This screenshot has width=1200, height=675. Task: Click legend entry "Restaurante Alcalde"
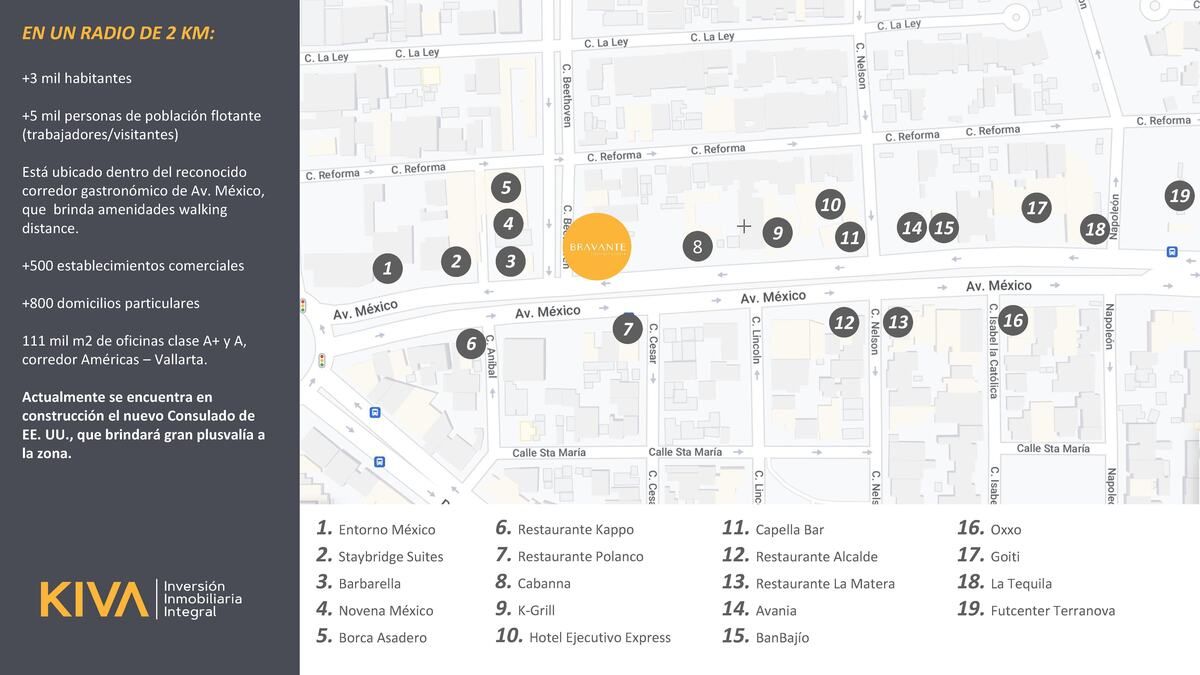(x=800, y=556)
